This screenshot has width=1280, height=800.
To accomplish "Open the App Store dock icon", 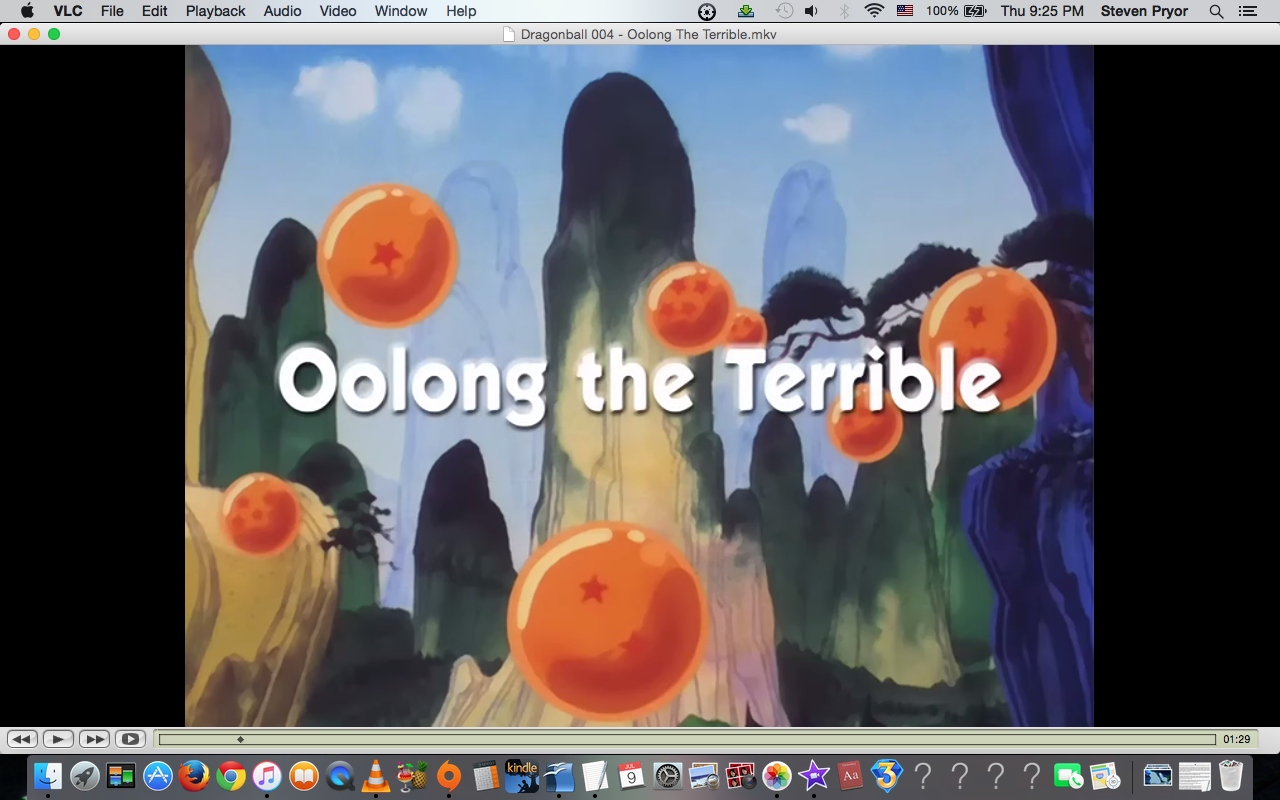I will tap(158, 775).
